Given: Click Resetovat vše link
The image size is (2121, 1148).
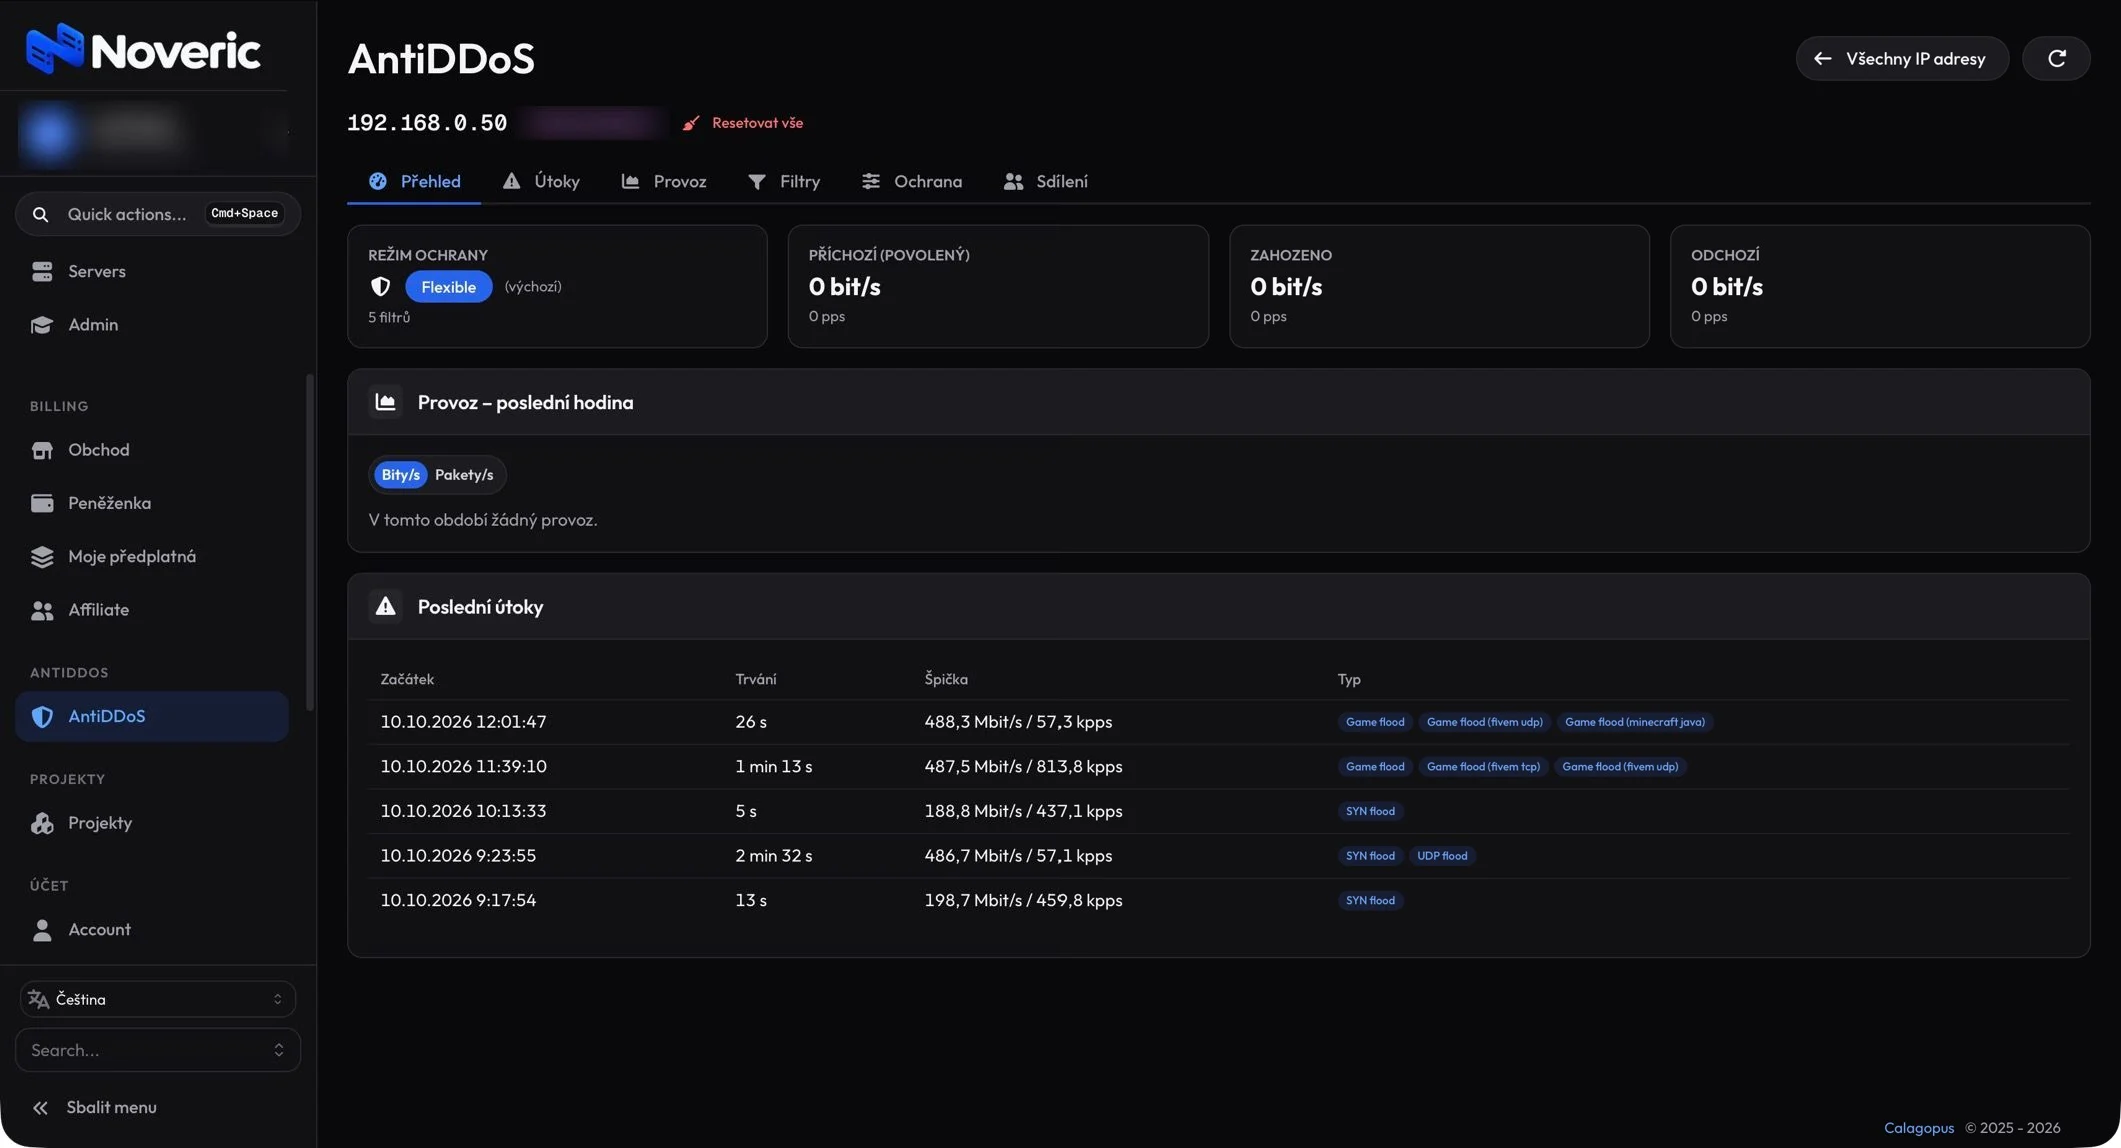Looking at the screenshot, I should pos(757,123).
